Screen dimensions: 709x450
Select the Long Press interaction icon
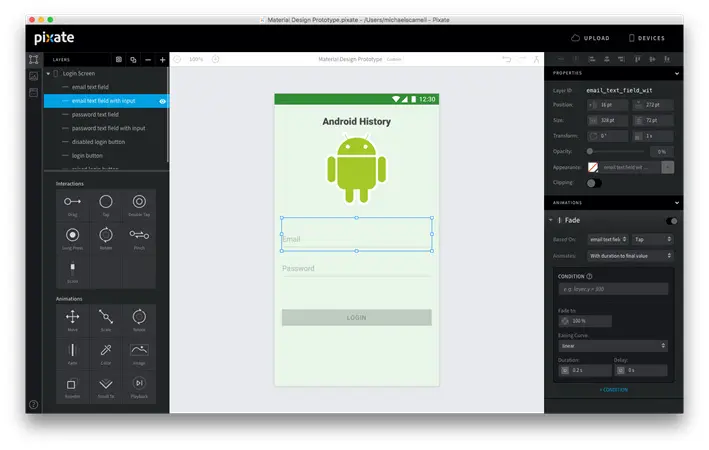pyautogui.click(x=72, y=235)
